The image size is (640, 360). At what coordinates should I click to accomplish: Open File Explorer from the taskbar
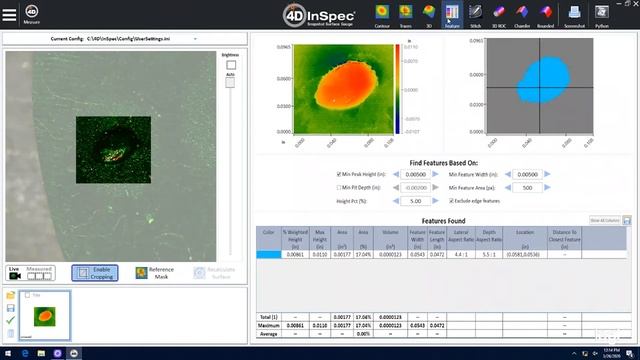coord(41,353)
